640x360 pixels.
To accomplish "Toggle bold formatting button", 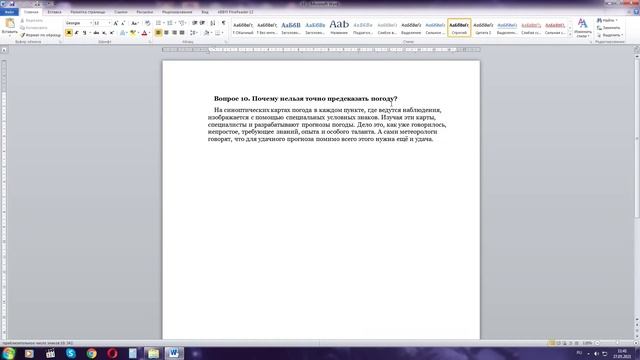I will tap(69, 33).
